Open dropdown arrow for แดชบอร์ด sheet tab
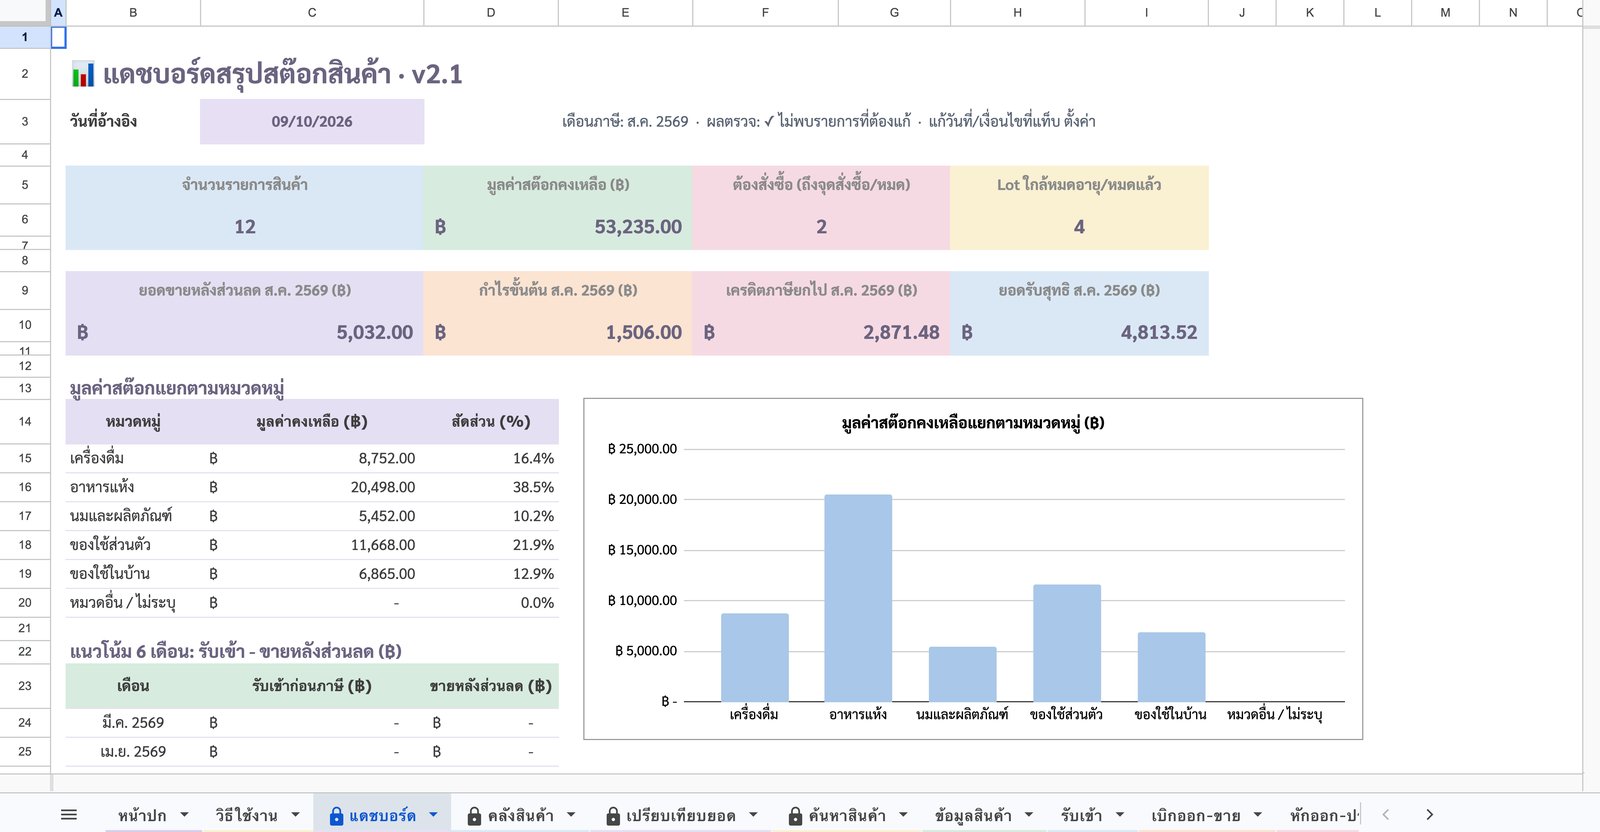The width and height of the screenshot is (1600, 832). (433, 815)
